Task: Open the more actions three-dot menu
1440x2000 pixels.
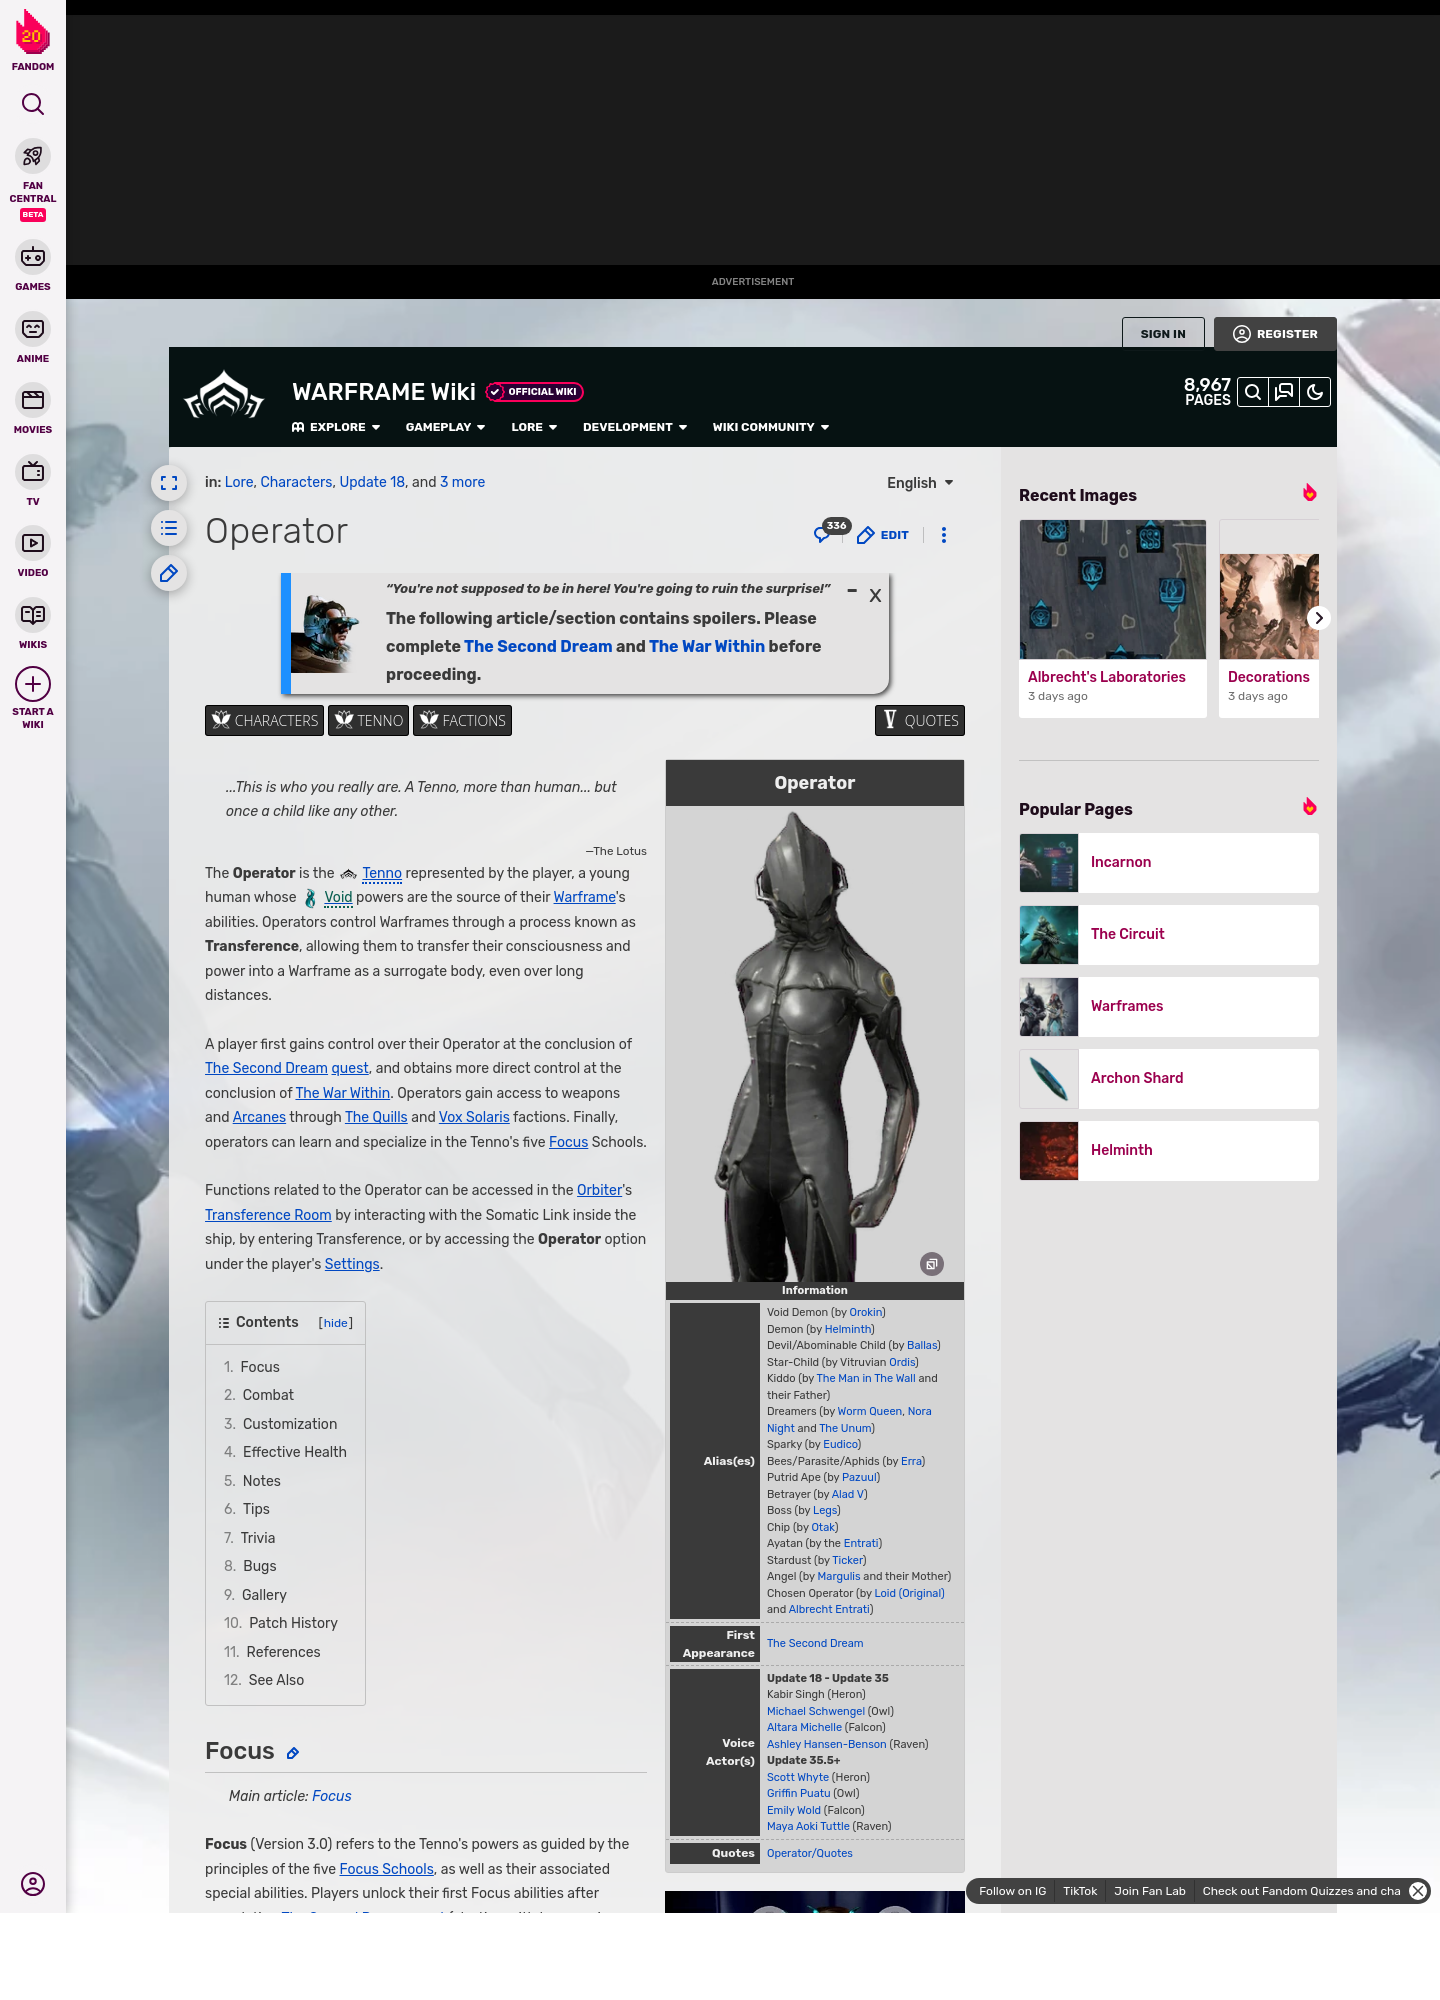Action: coord(944,535)
